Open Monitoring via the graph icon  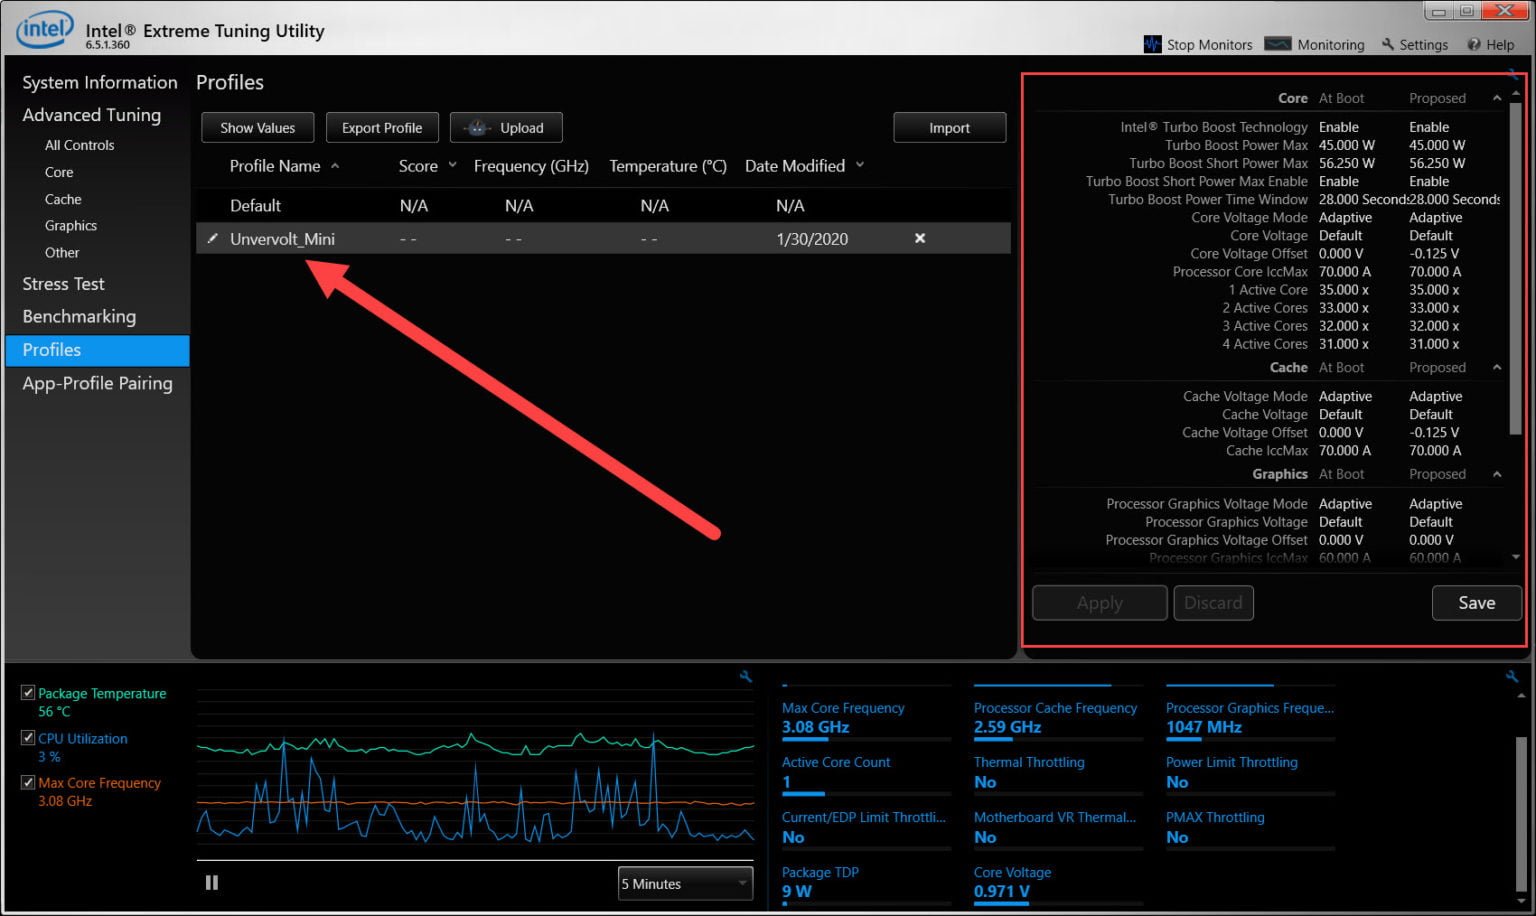(1279, 44)
